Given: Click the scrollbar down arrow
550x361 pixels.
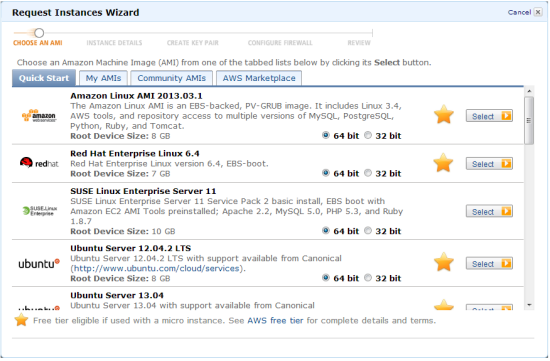Looking at the screenshot, I should pyautogui.click(x=529, y=305).
